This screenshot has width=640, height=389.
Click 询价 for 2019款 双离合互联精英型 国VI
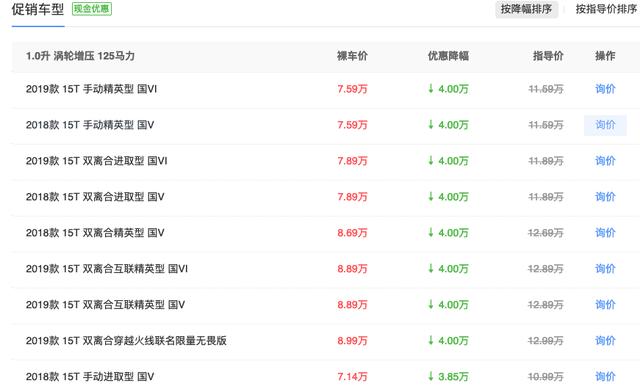click(605, 269)
